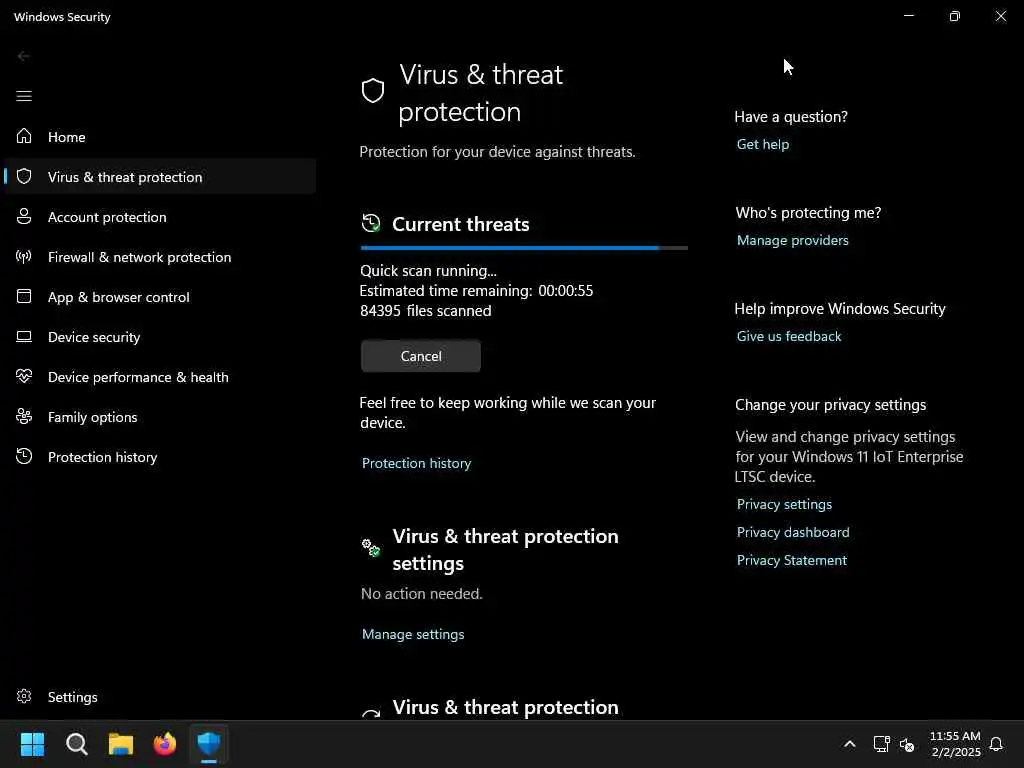
Task: Click the Settings gear icon
Action: [24, 696]
